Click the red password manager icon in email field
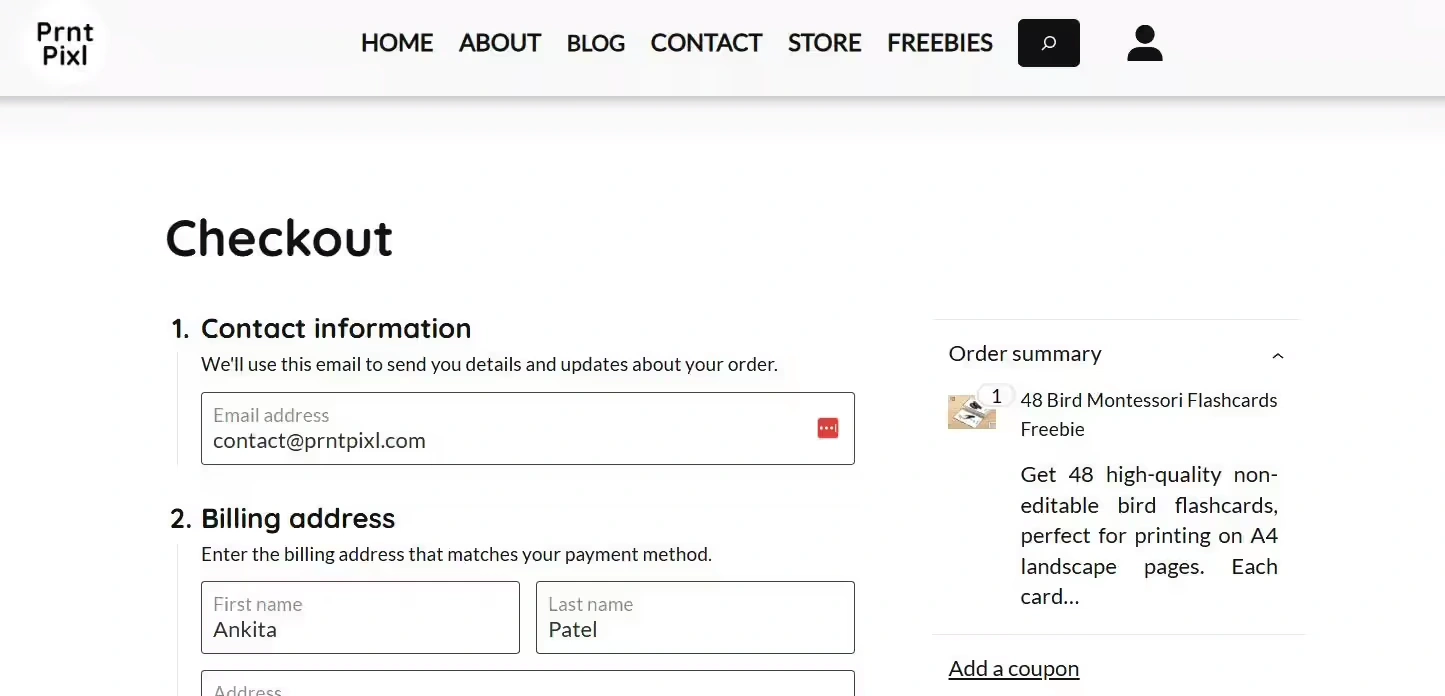Viewport: 1445px width, 696px height. [x=827, y=428]
